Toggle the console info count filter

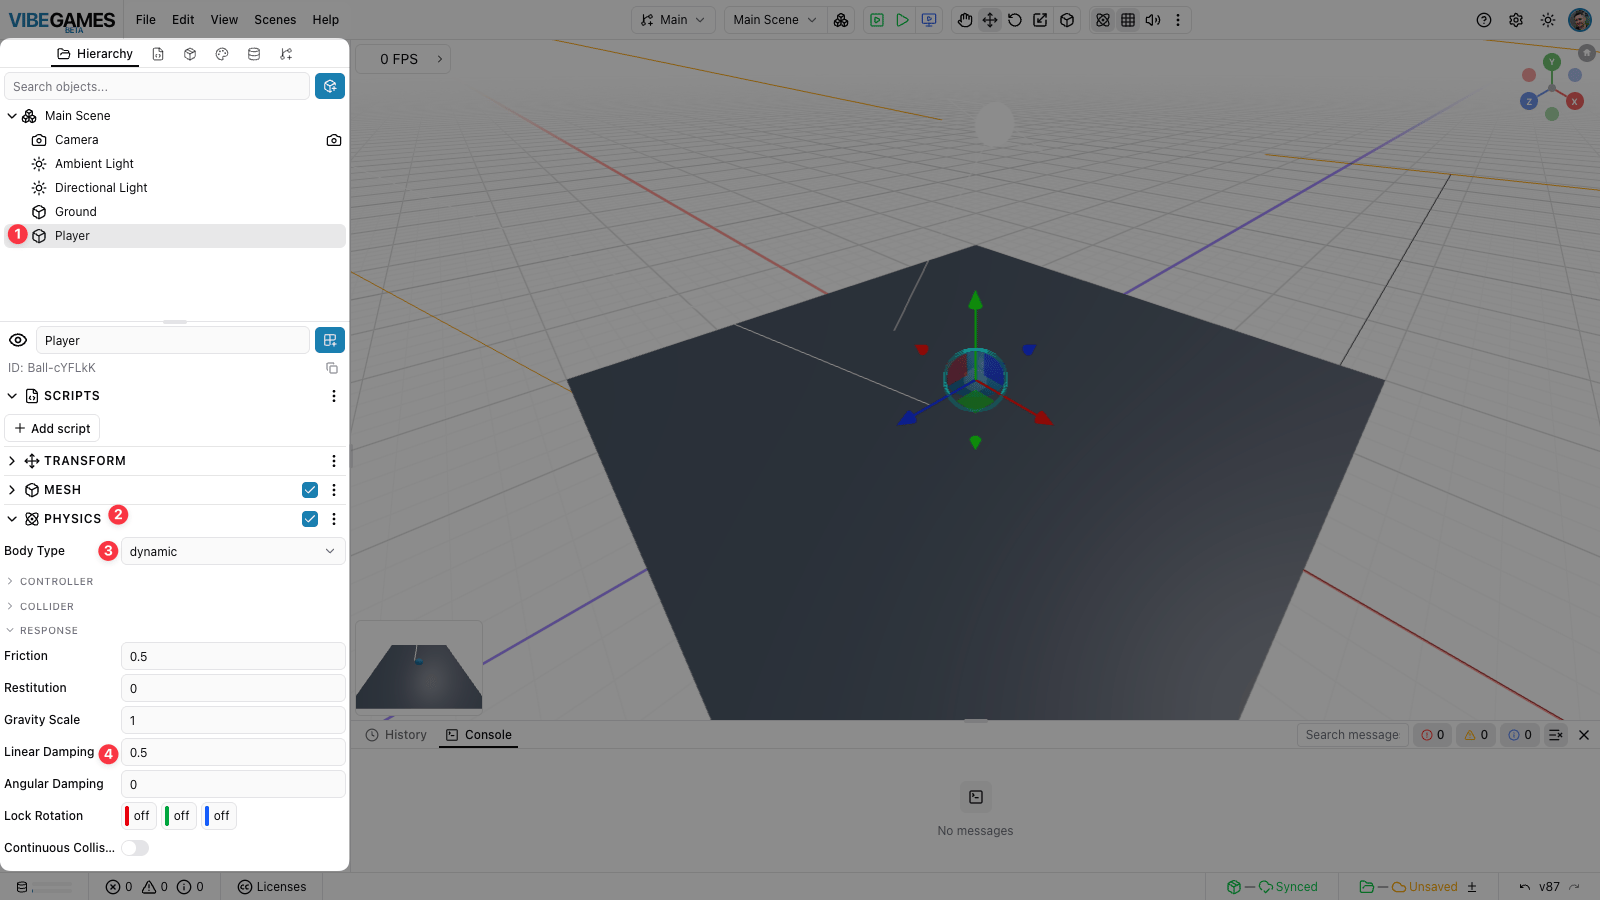pos(1520,735)
